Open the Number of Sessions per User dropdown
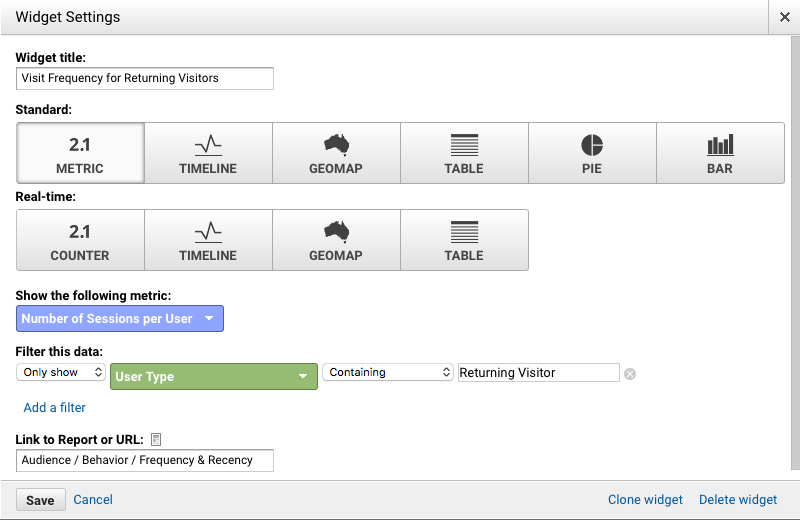This screenshot has height=520, width=800. tap(120, 318)
